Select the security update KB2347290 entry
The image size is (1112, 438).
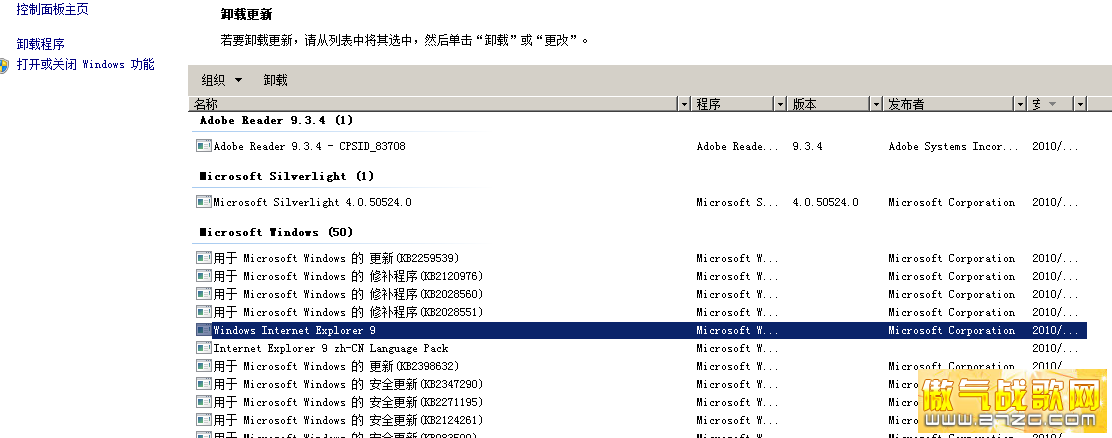click(640, 384)
